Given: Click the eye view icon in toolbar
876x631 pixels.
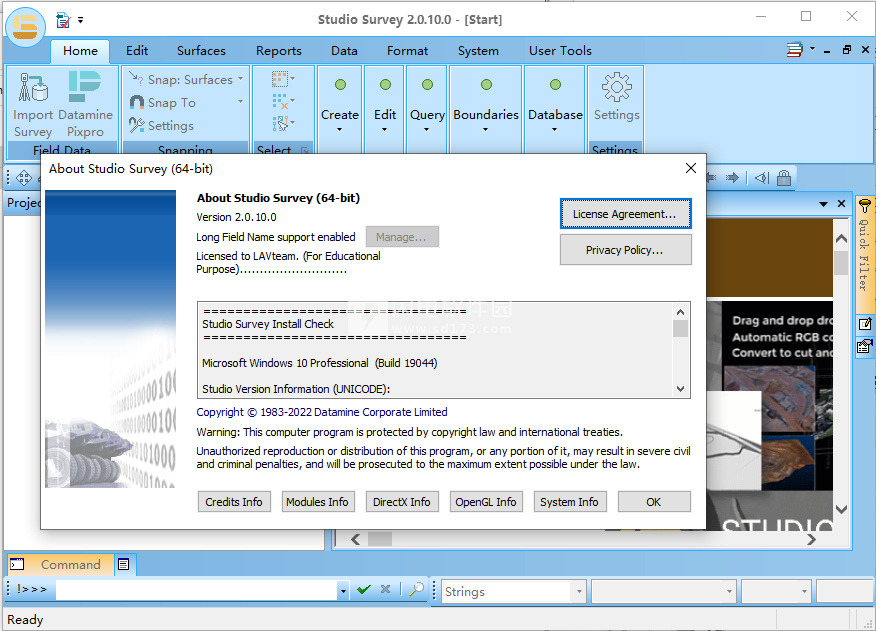Looking at the screenshot, I should click(761, 178).
